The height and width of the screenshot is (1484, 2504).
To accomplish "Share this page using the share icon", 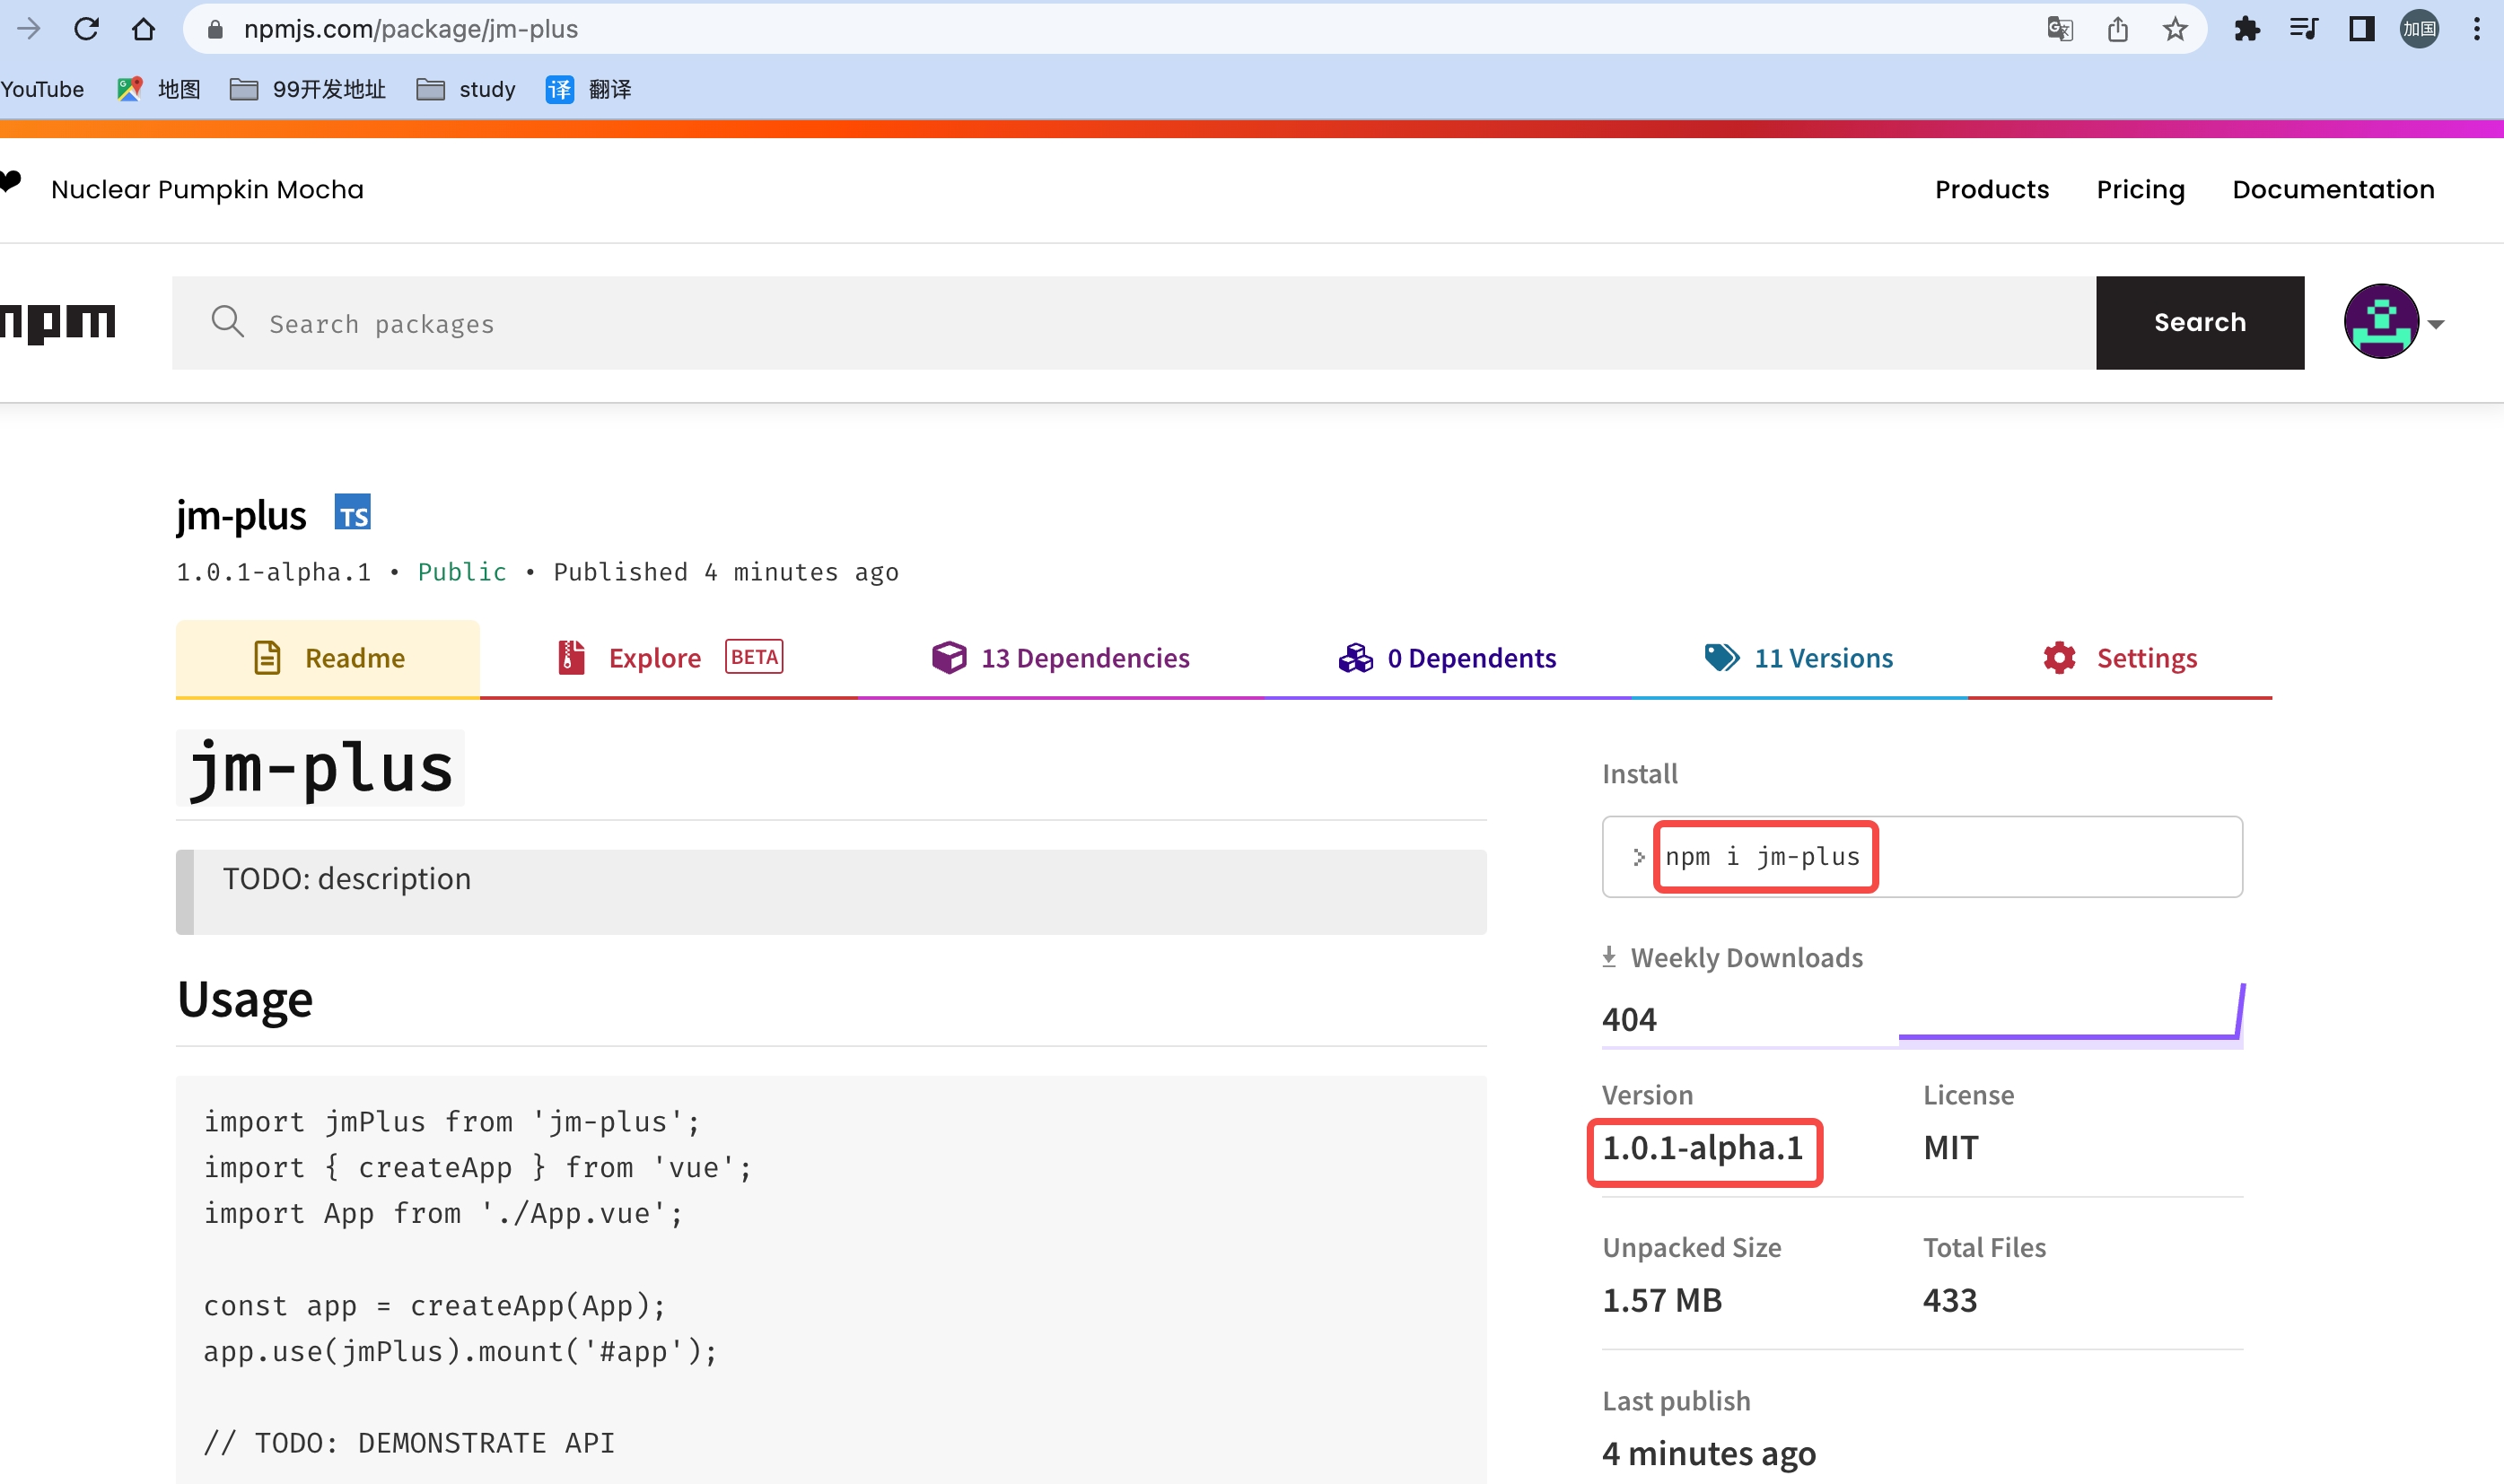I will click(2118, 29).
